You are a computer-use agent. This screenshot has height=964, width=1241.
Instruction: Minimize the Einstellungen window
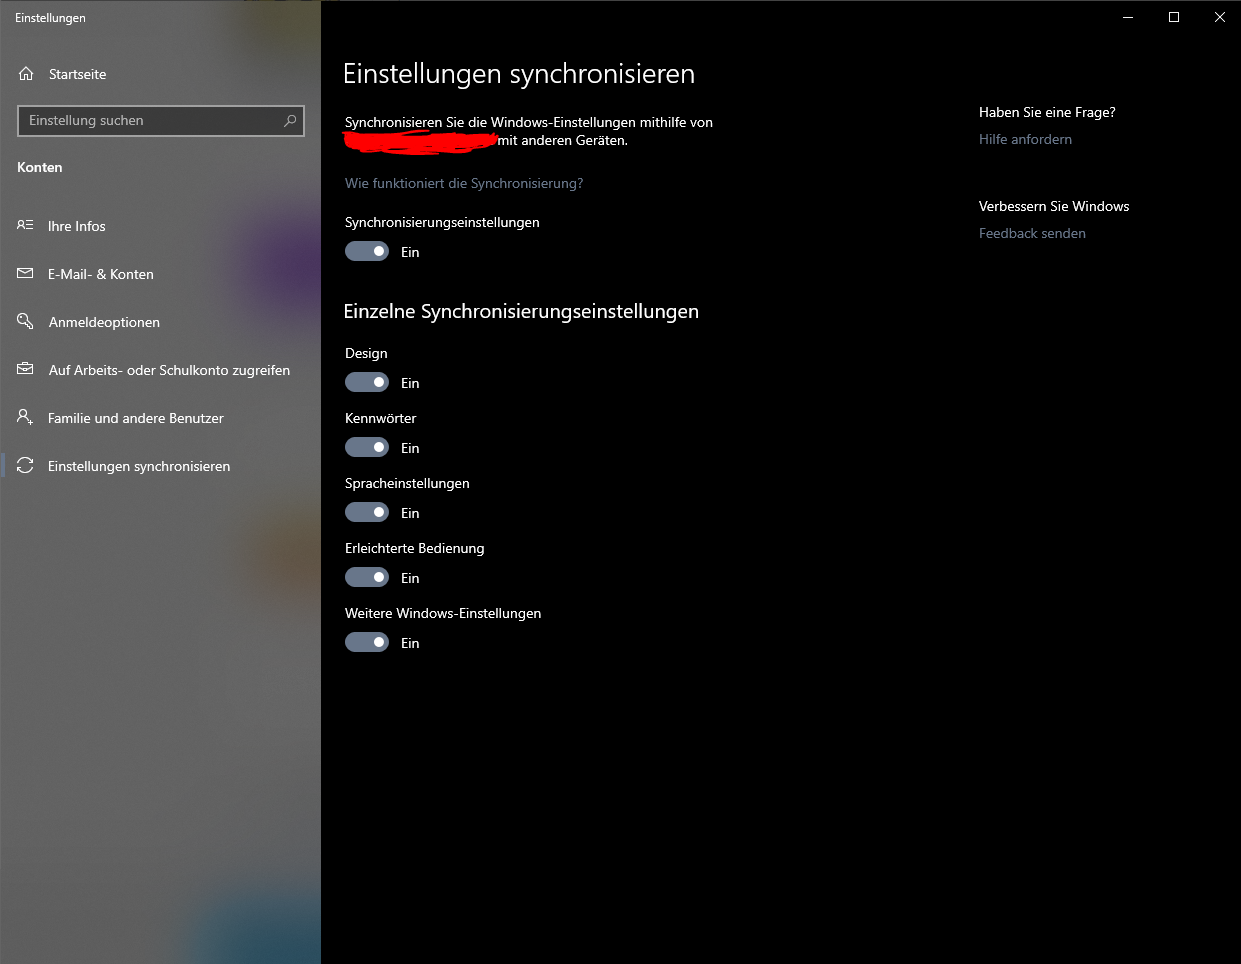point(1128,17)
